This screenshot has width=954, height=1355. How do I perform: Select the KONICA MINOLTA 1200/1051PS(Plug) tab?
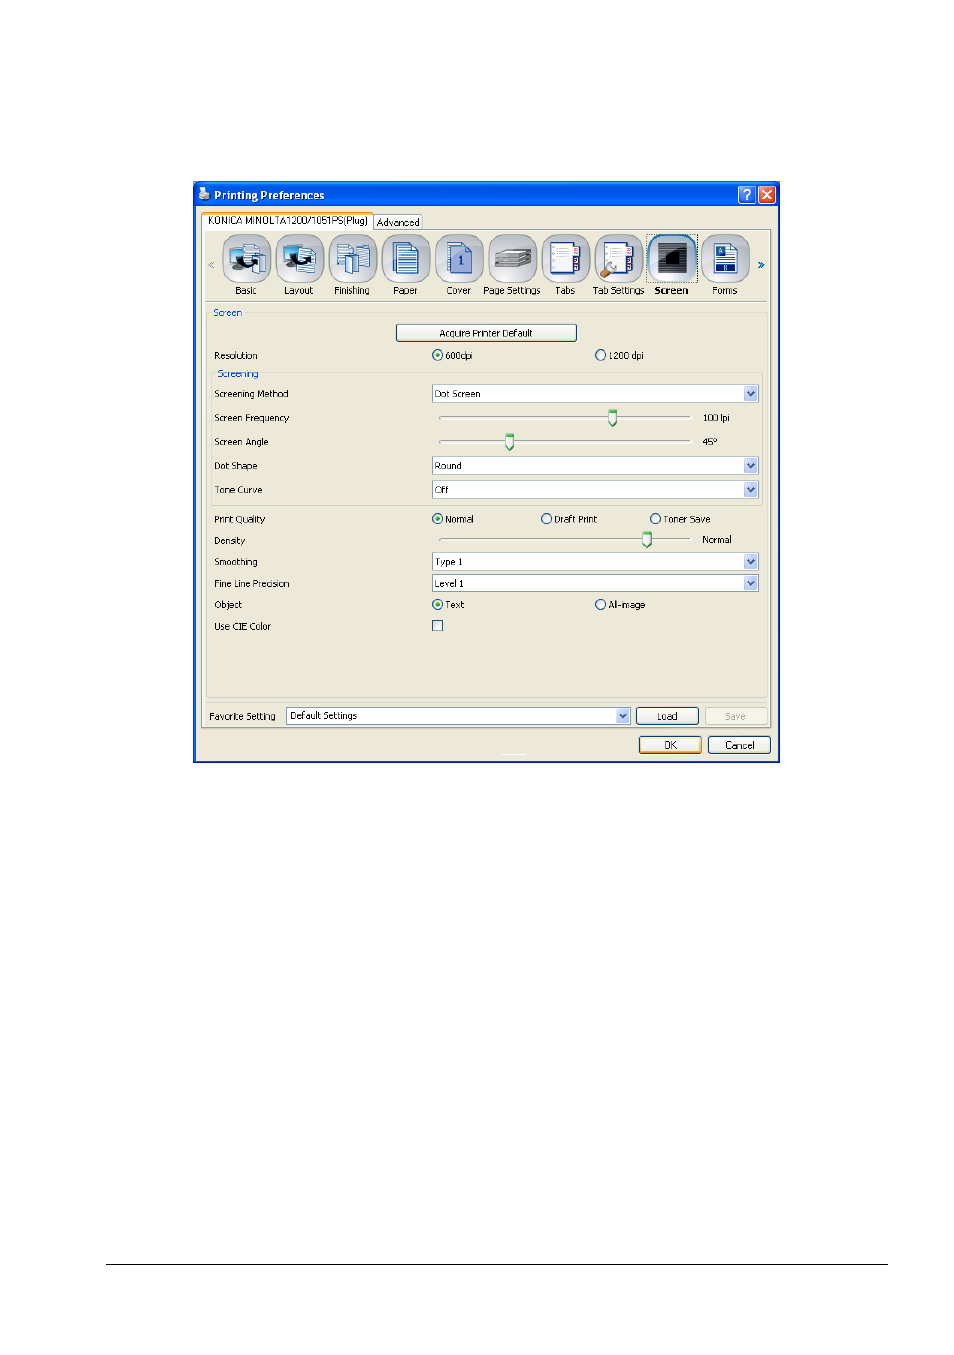tap(288, 221)
